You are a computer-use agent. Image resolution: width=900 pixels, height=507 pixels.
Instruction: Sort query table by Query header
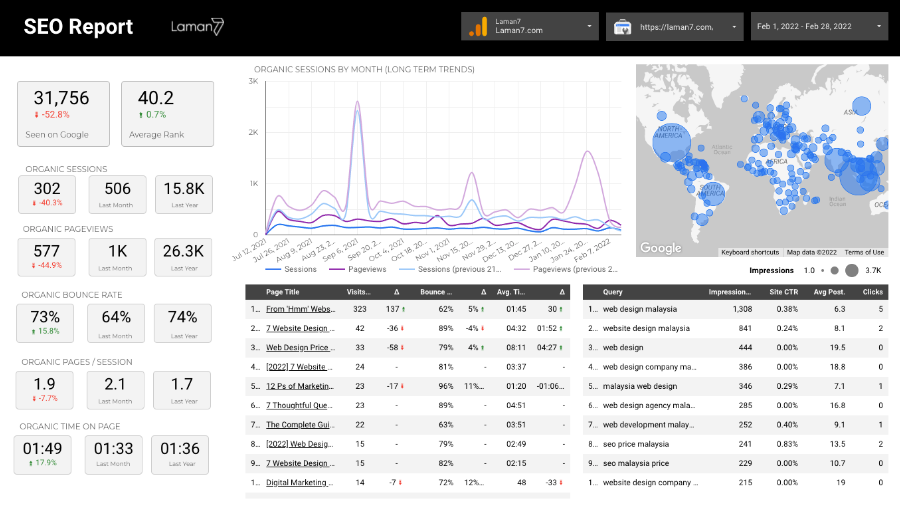click(x=612, y=292)
